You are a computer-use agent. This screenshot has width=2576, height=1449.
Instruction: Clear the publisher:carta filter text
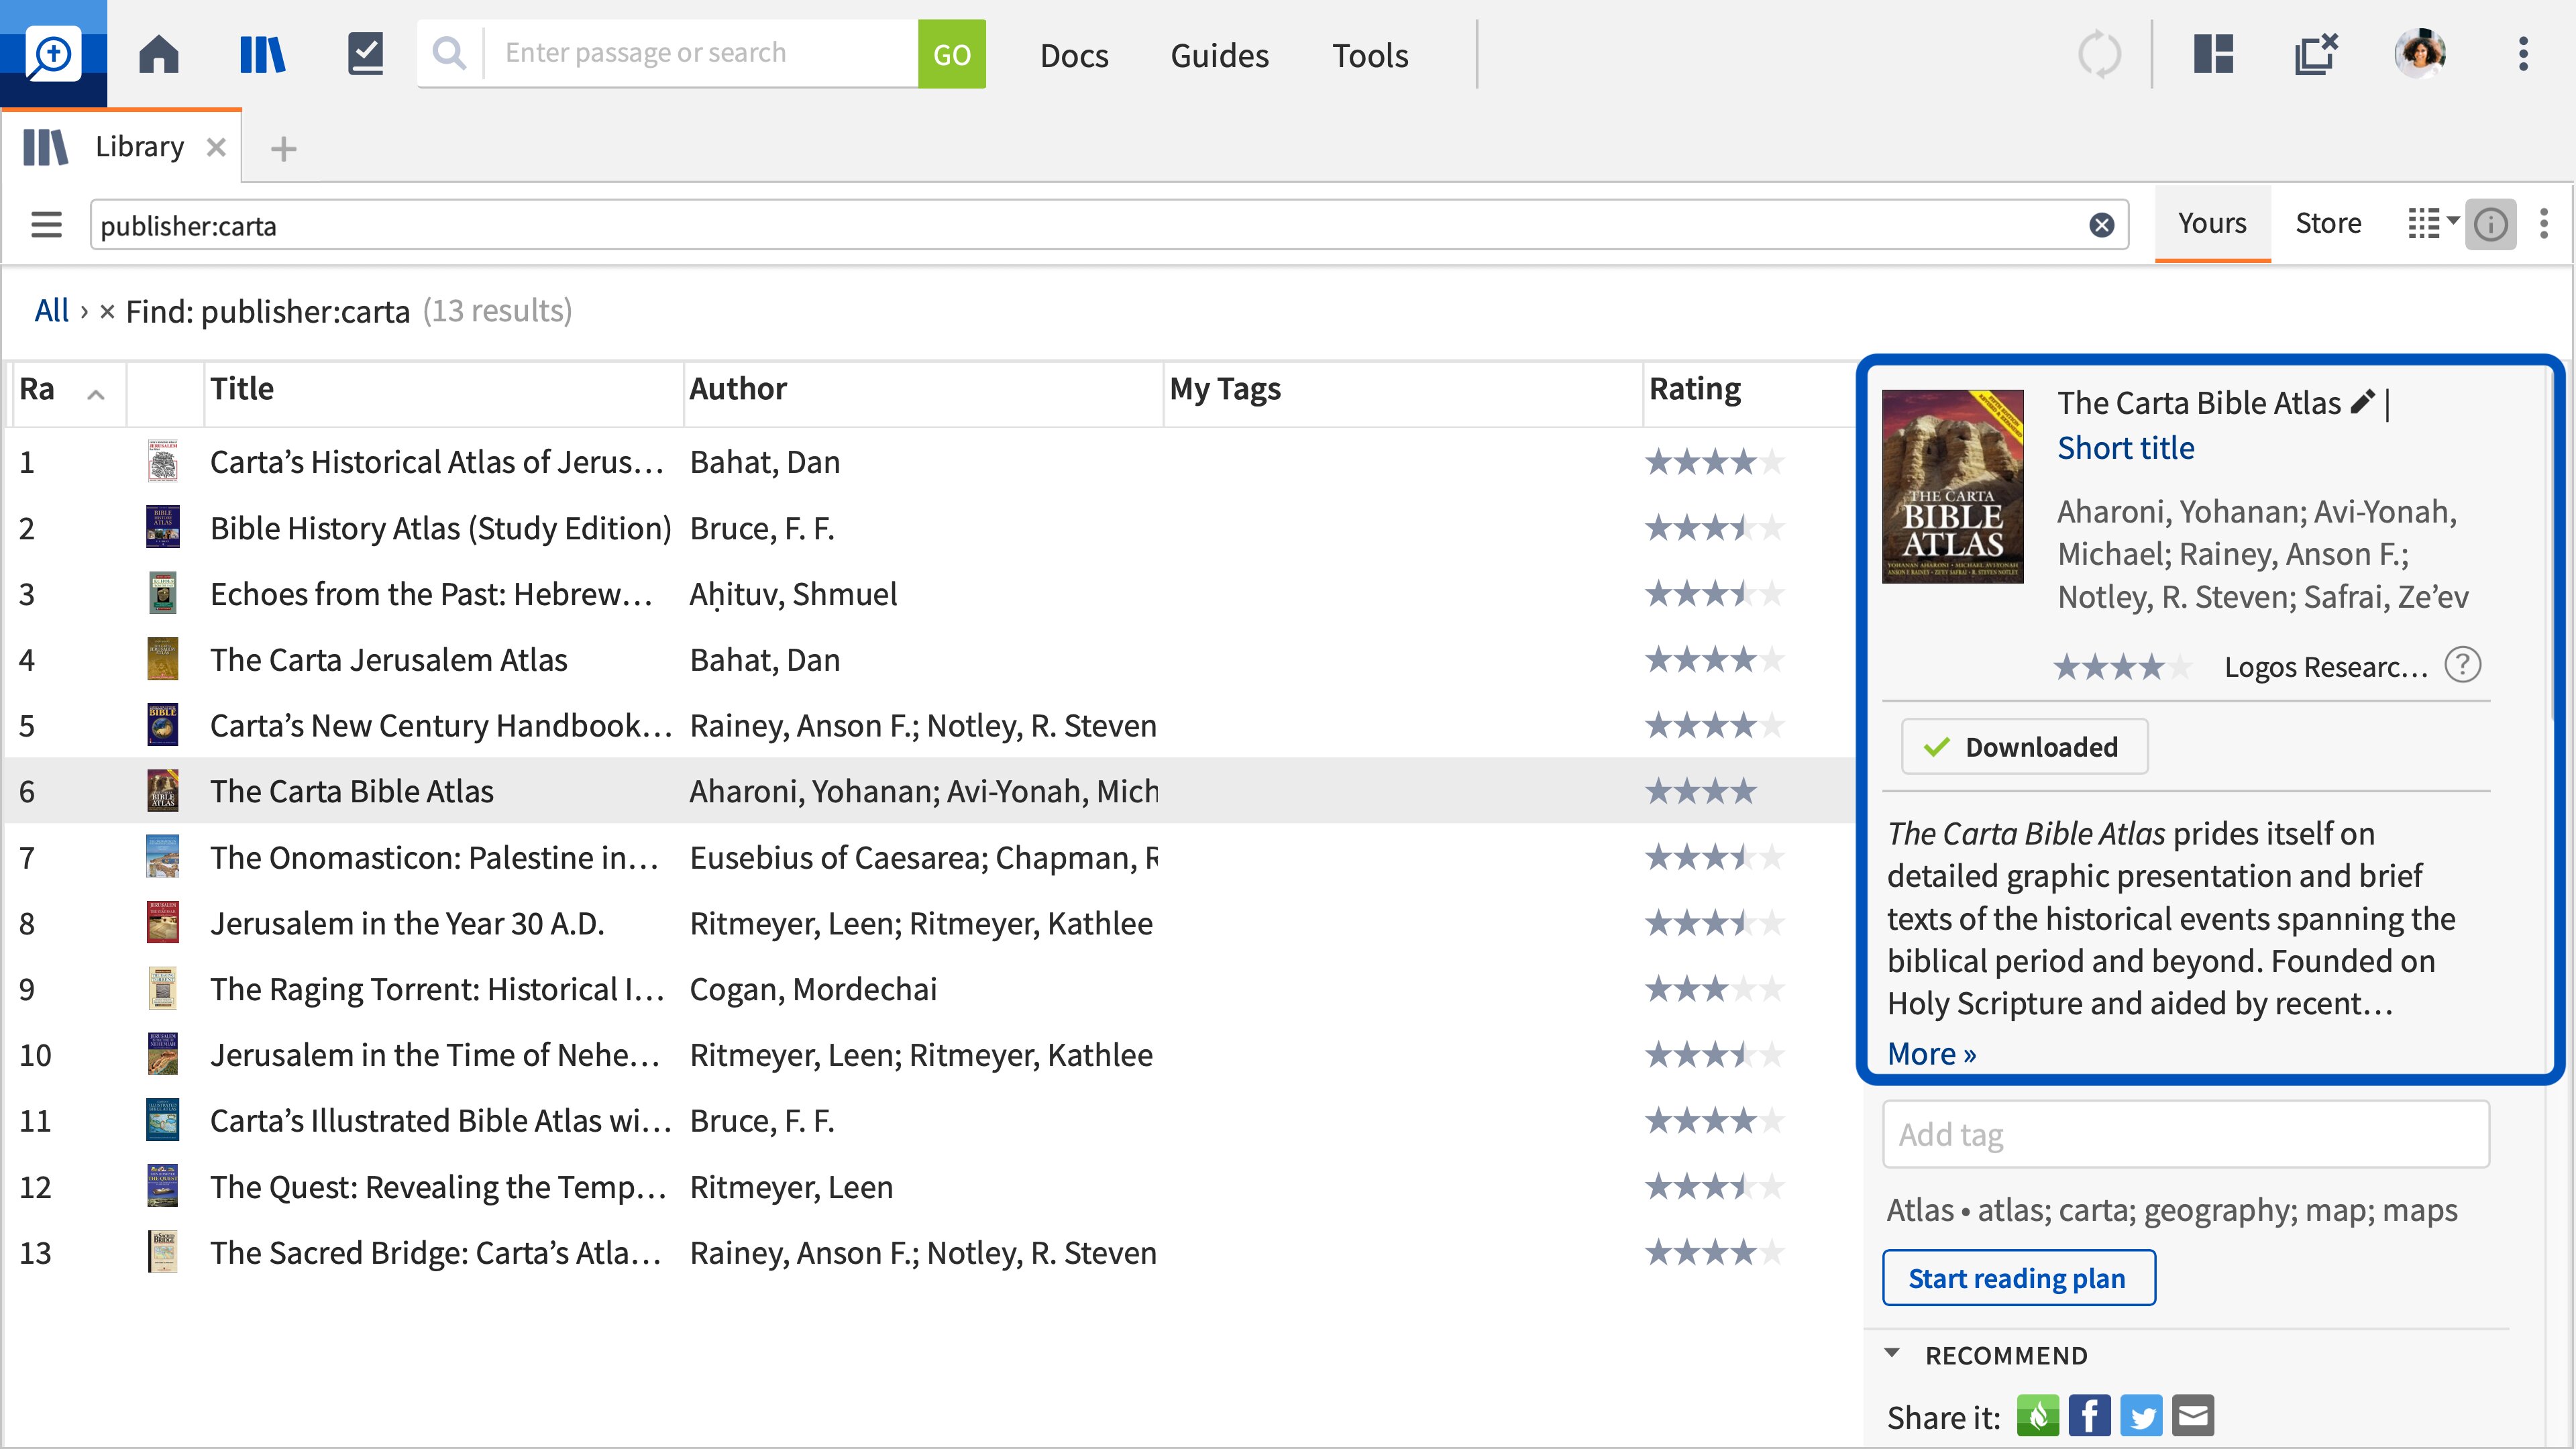click(2102, 225)
